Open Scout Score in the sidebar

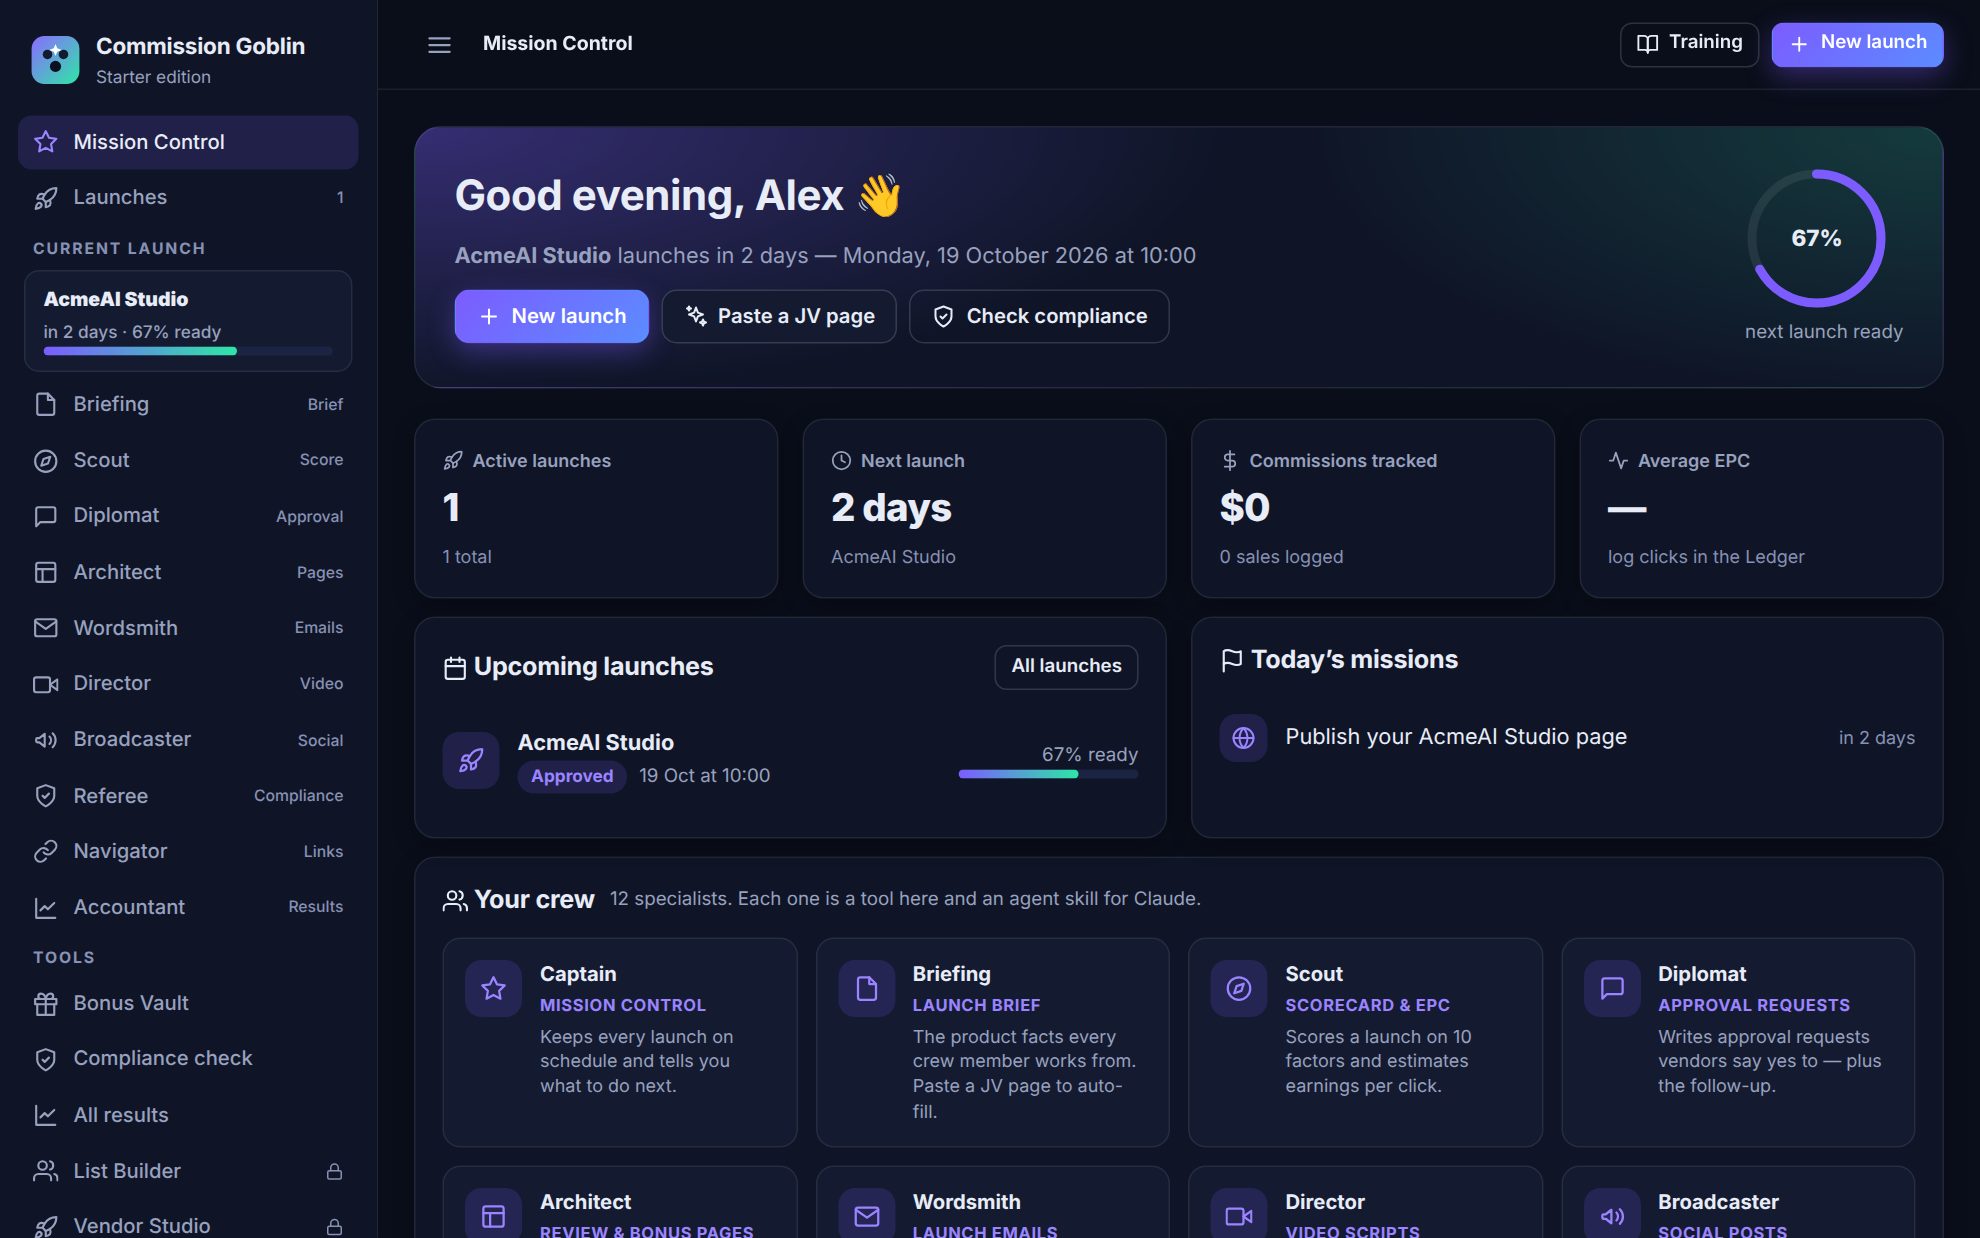point(188,460)
